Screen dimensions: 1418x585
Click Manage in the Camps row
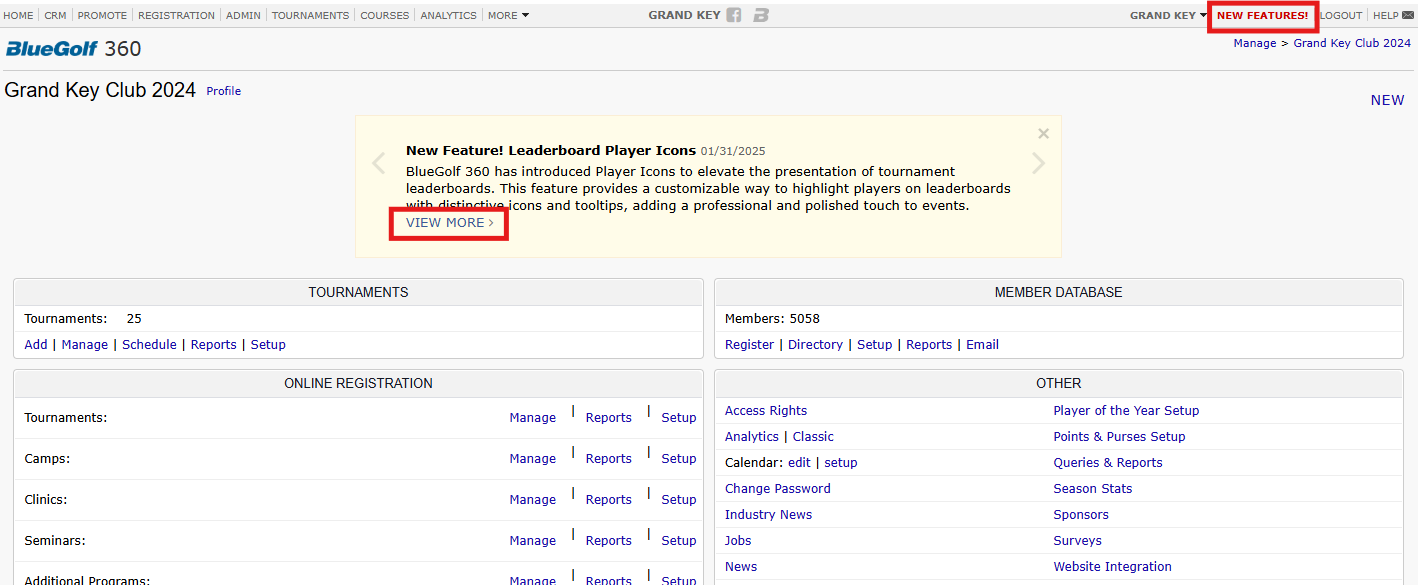point(532,459)
